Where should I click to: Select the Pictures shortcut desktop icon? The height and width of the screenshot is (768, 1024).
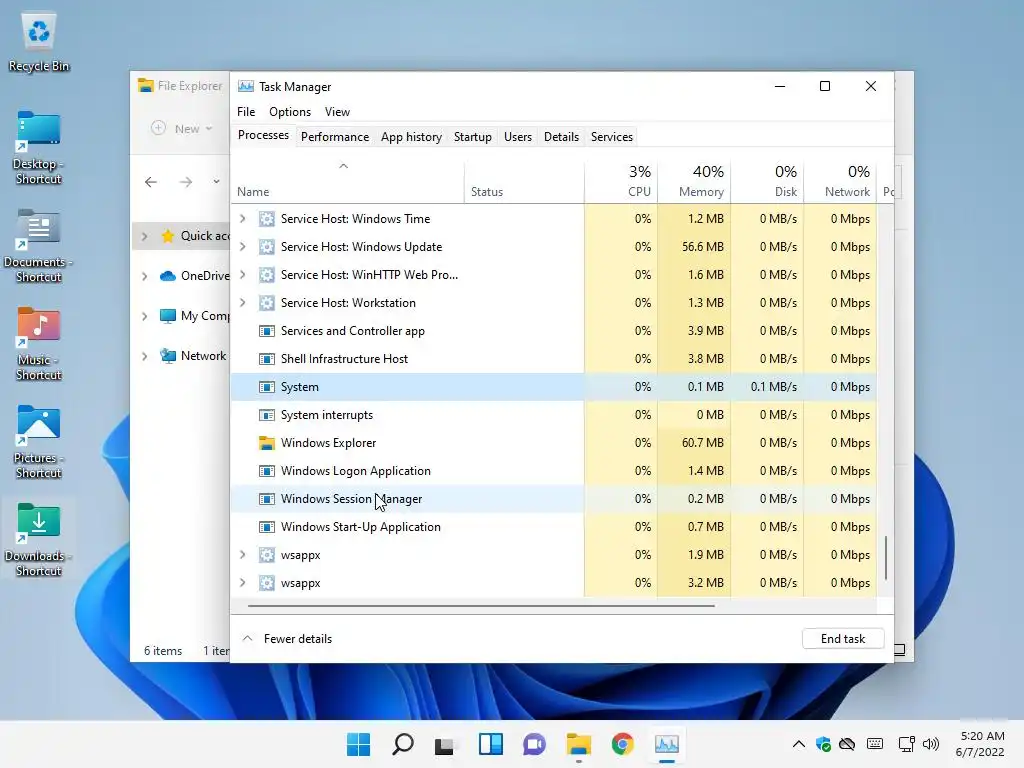click(x=39, y=441)
